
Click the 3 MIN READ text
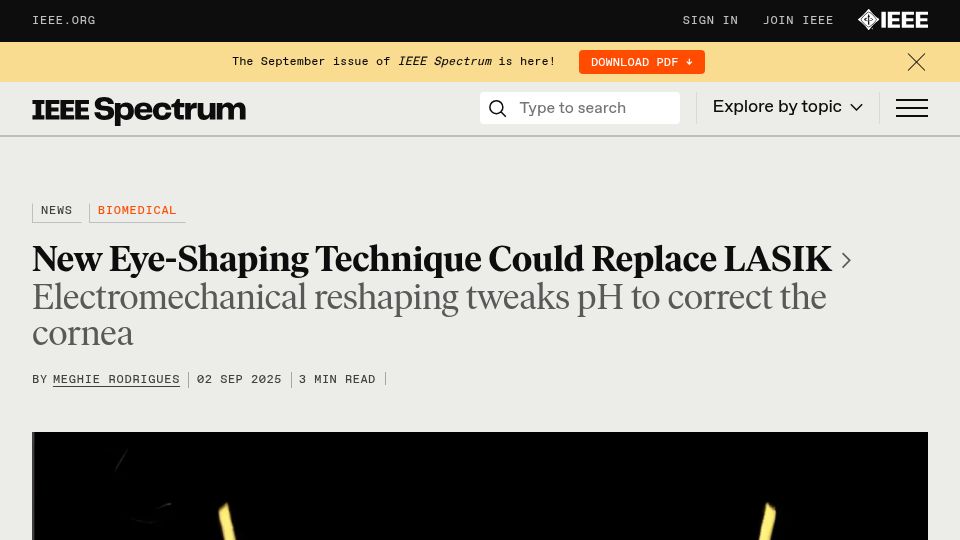(337, 380)
